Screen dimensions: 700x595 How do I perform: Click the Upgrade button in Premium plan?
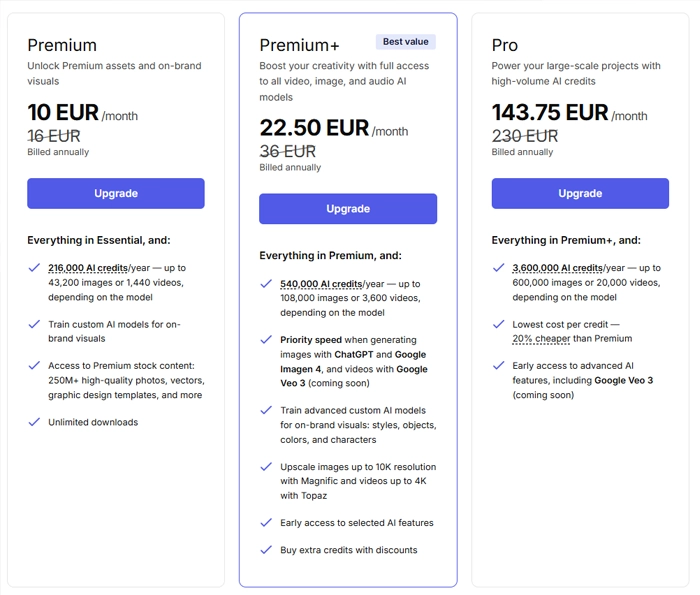pos(116,193)
